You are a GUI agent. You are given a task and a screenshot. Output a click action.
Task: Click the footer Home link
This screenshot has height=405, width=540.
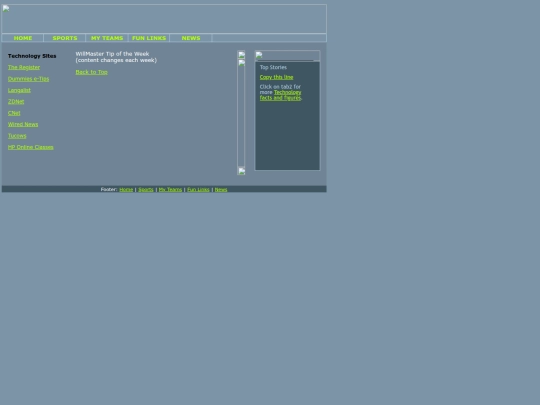point(126,189)
